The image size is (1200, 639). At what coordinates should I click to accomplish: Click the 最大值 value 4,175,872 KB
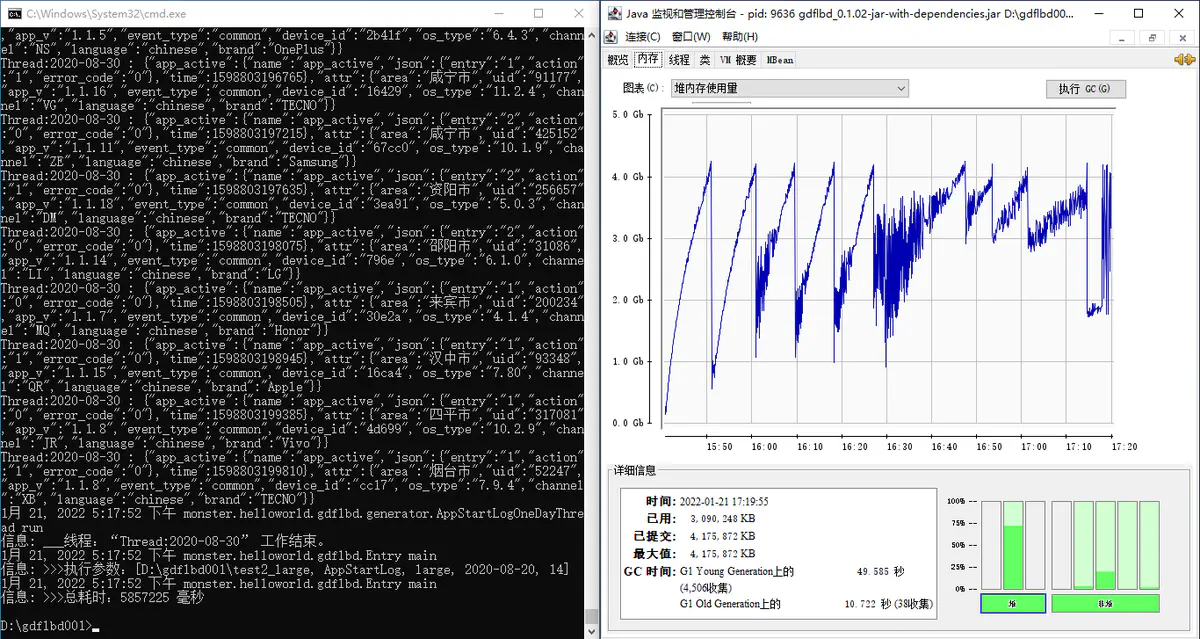[723, 554]
